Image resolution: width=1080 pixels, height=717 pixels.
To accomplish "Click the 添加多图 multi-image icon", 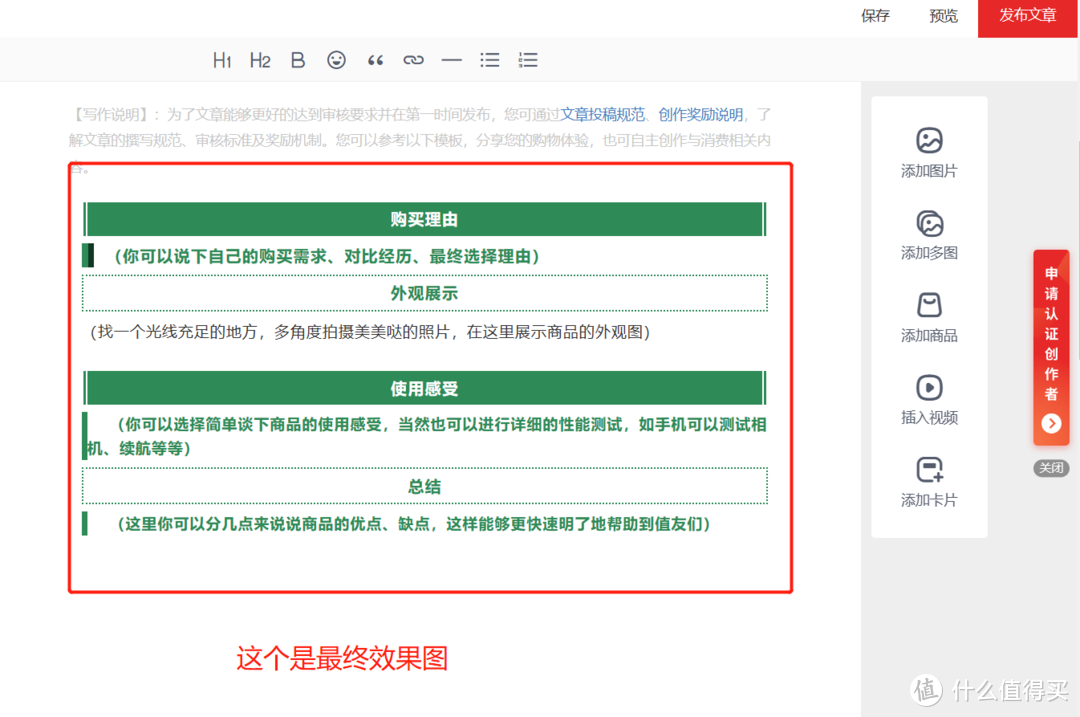I will (929, 223).
